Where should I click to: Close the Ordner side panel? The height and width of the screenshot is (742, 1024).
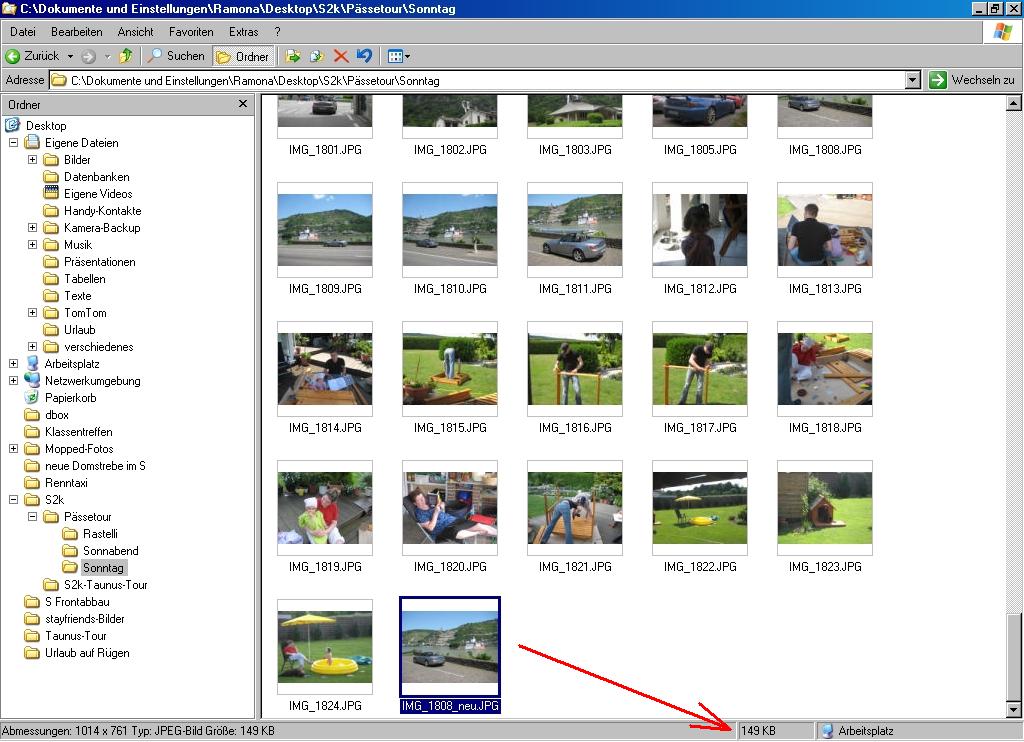pyautogui.click(x=243, y=104)
